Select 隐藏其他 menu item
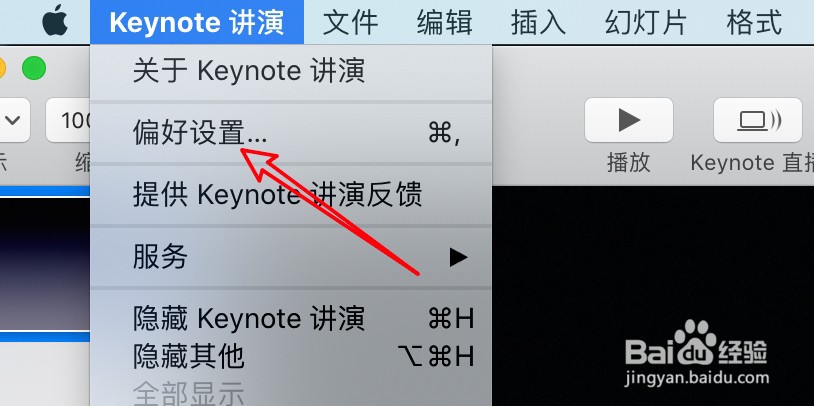The width and height of the screenshot is (814, 406). (x=291, y=356)
